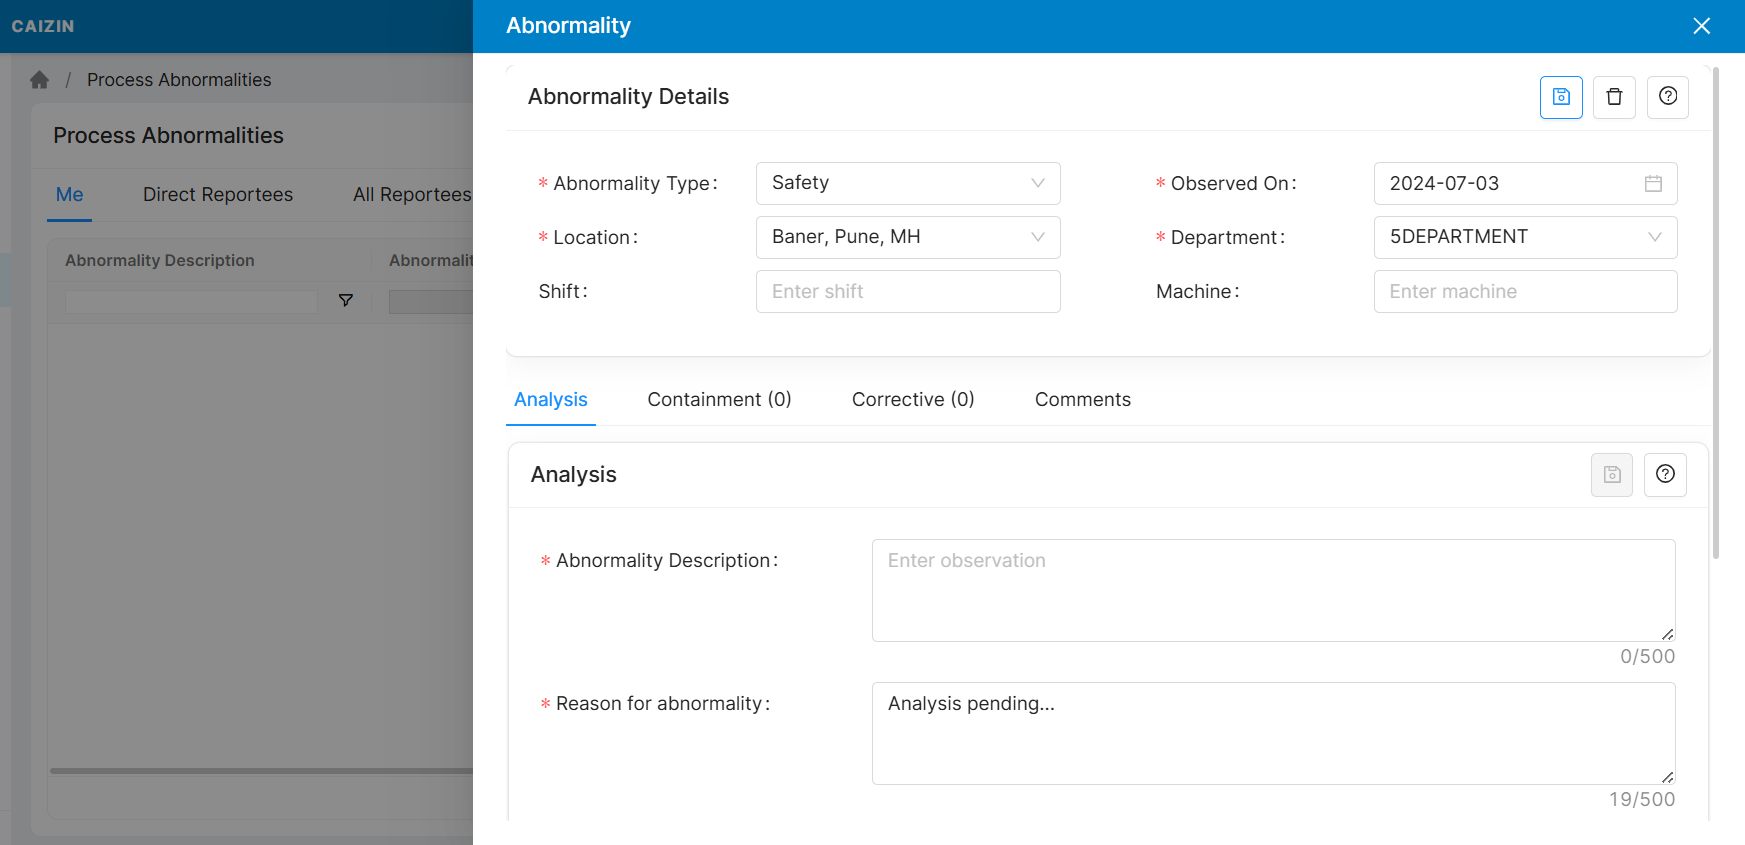Click the table horizontal scrollbar
The height and width of the screenshot is (845, 1745).
pyautogui.click(x=261, y=771)
